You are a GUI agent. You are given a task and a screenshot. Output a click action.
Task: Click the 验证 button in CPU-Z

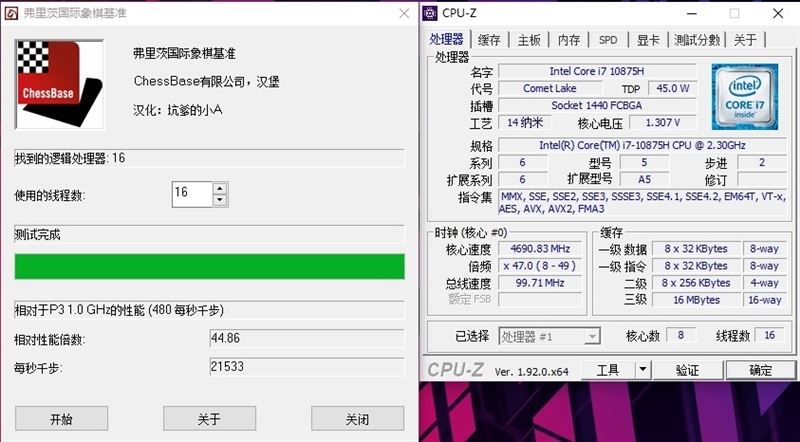click(687, 370)
